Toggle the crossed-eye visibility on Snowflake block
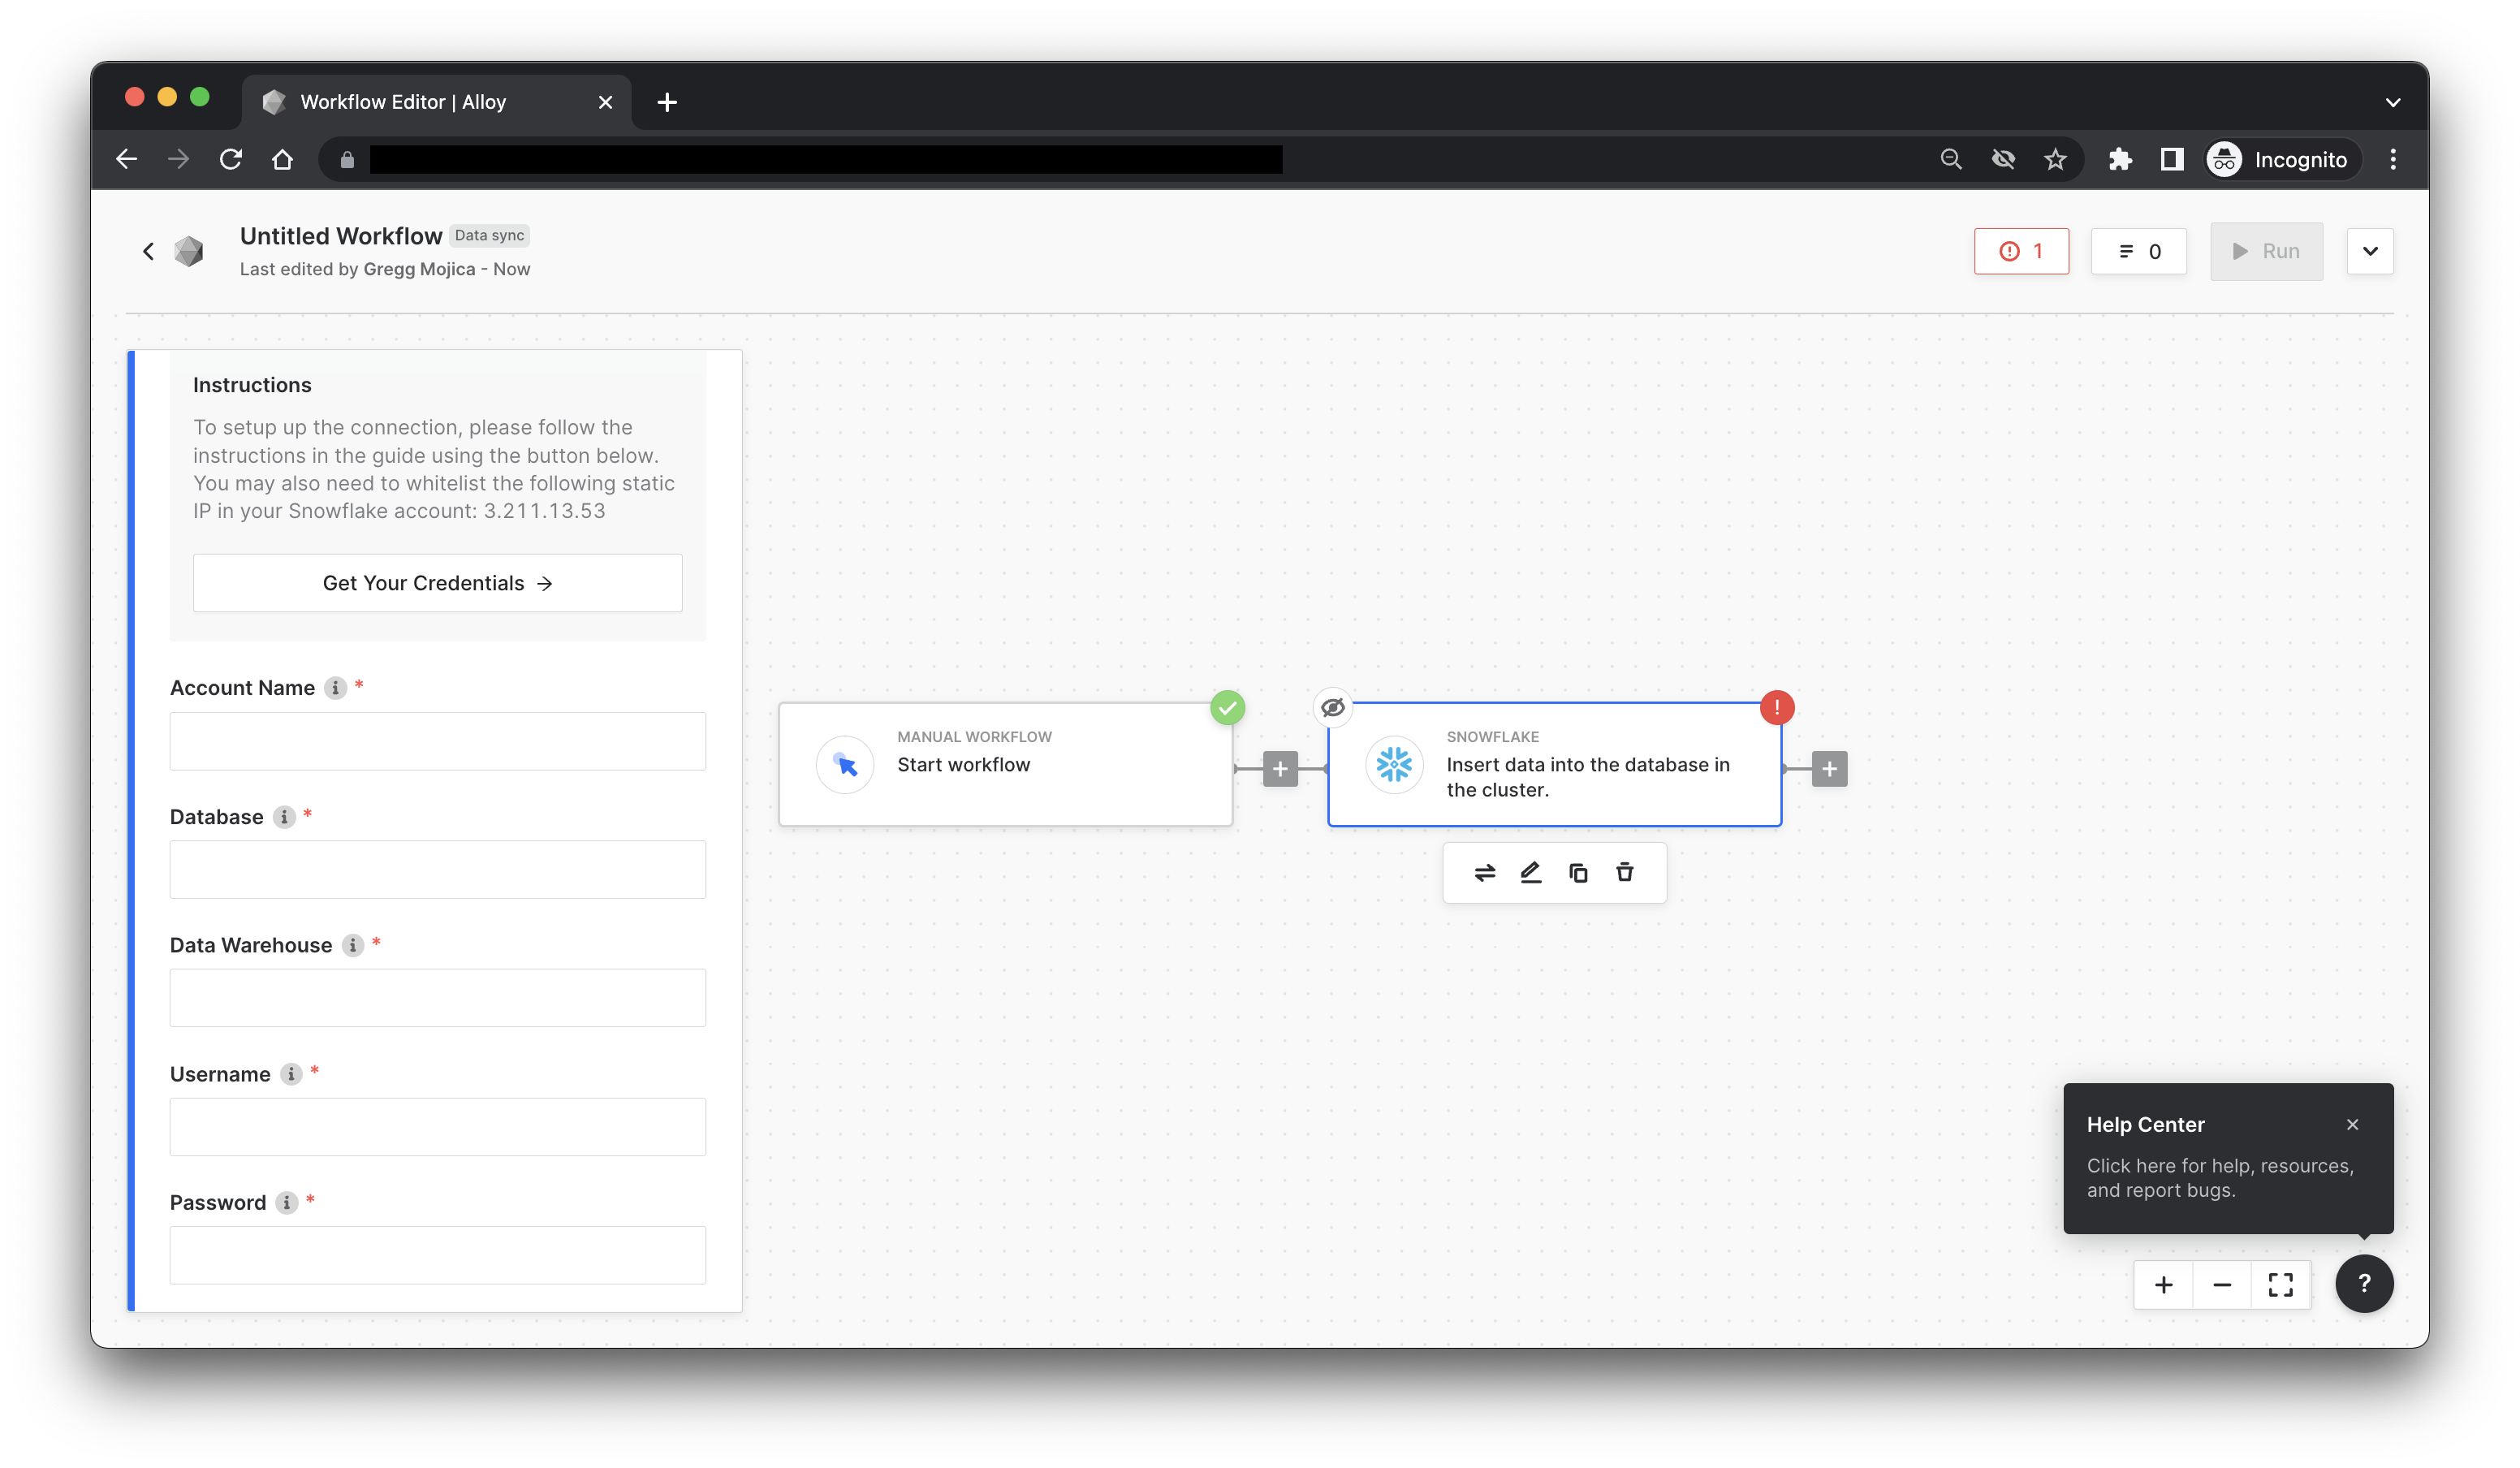This screenshot has height=1468, width=2520. [x=1332, y=708]
